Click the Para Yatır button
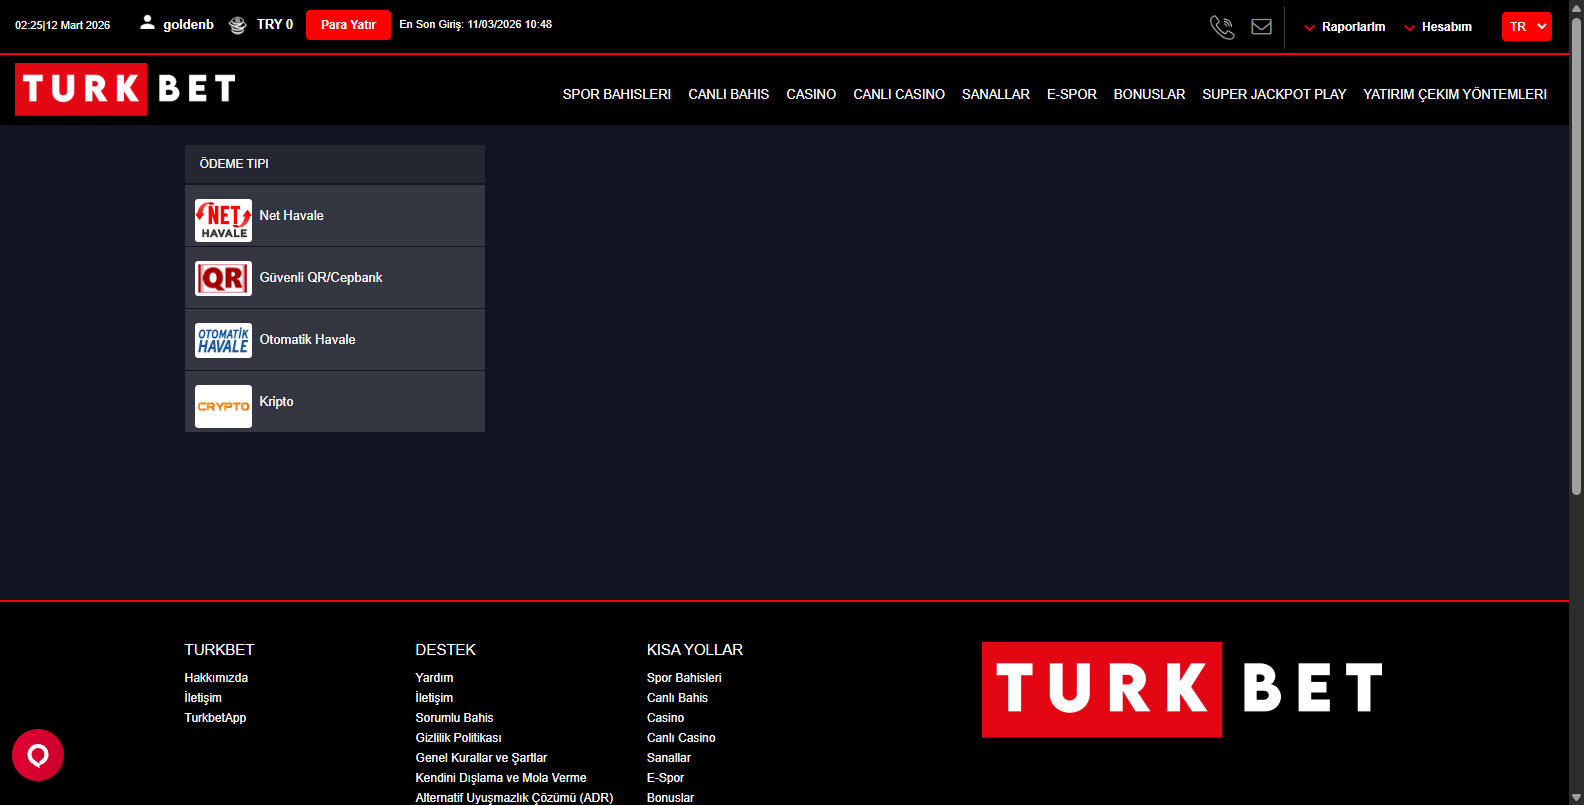The height and width of the screenshot is (805, 1584). click(348, 25)
